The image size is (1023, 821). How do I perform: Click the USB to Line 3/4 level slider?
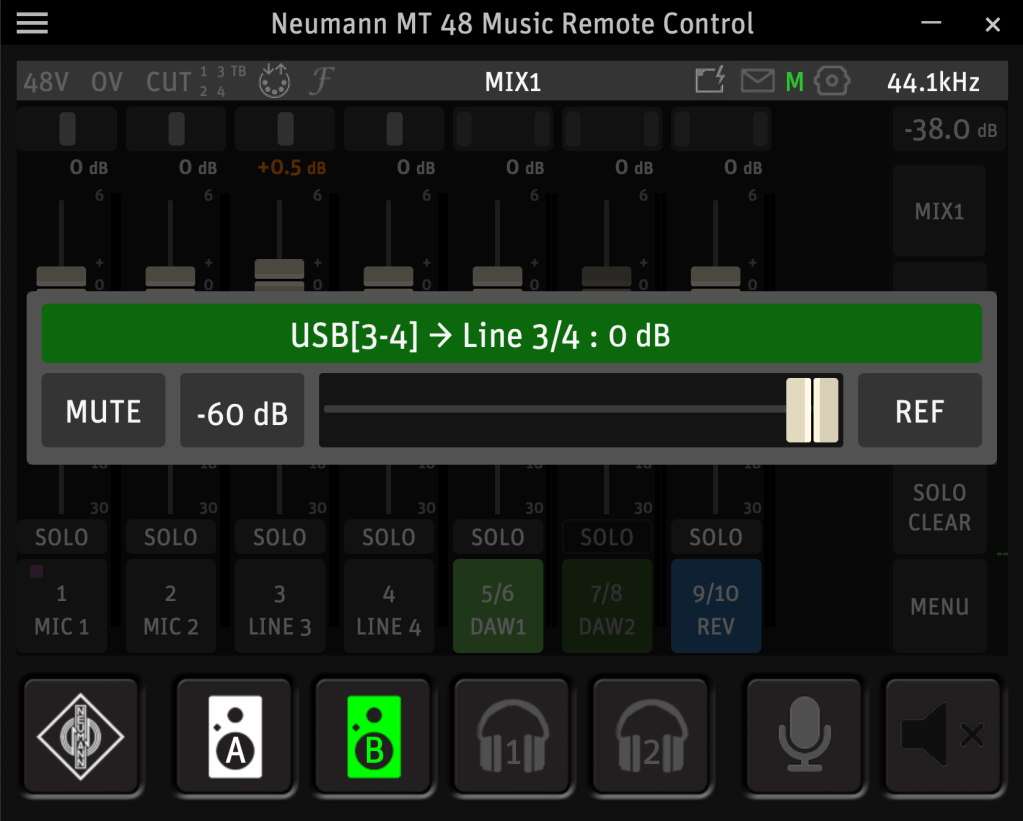[x=580, y=410]
